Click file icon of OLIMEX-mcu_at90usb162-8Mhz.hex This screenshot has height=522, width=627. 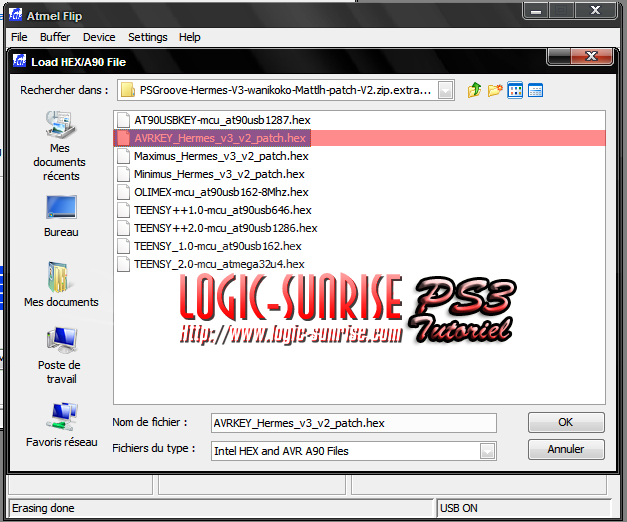[x=124, y=192]
